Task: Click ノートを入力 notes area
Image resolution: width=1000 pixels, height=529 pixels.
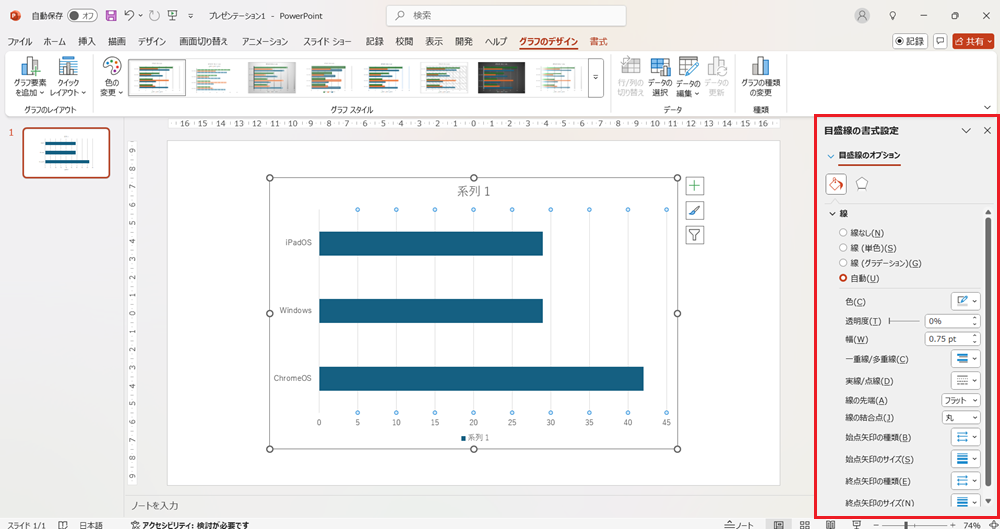Action: tap(155, 505)
